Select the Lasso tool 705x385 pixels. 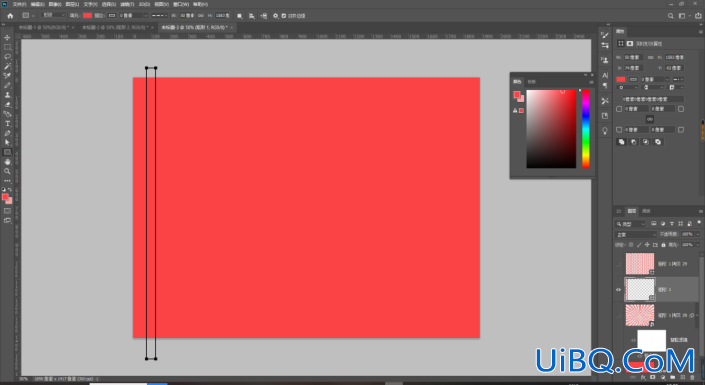coord(7,57)
